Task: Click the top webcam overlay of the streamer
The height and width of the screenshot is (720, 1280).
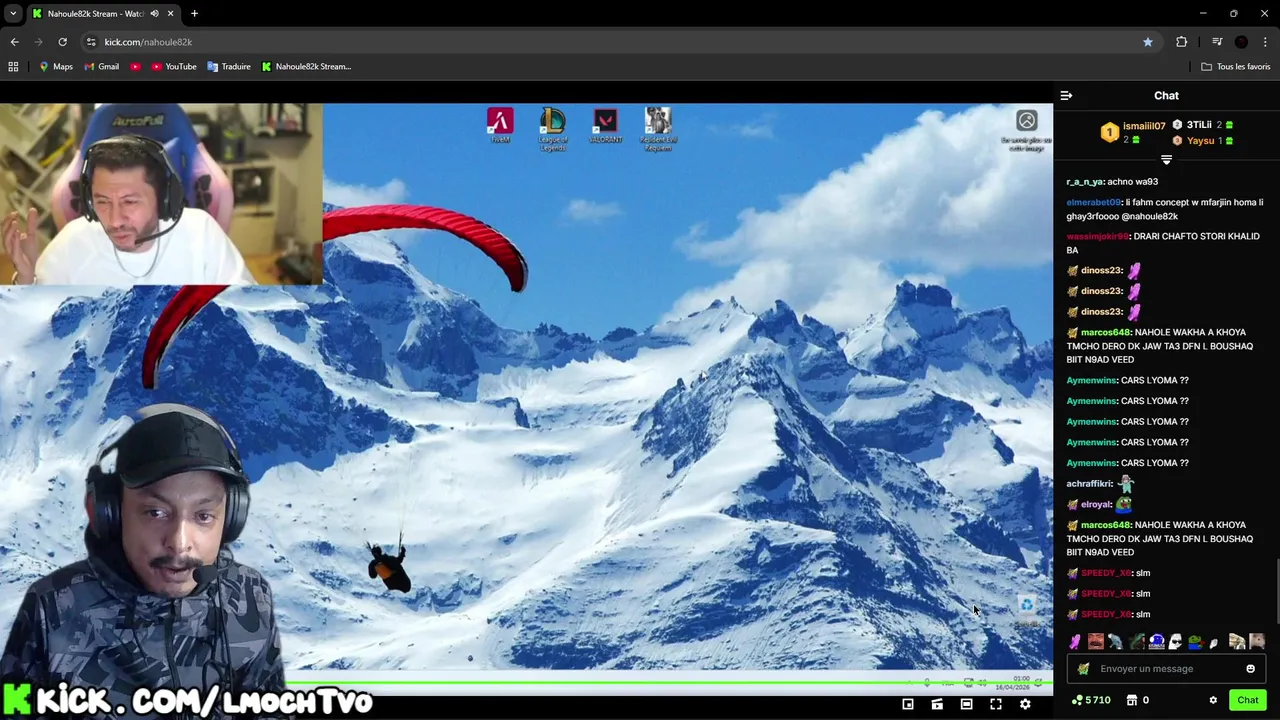Action: pos(161,195)
